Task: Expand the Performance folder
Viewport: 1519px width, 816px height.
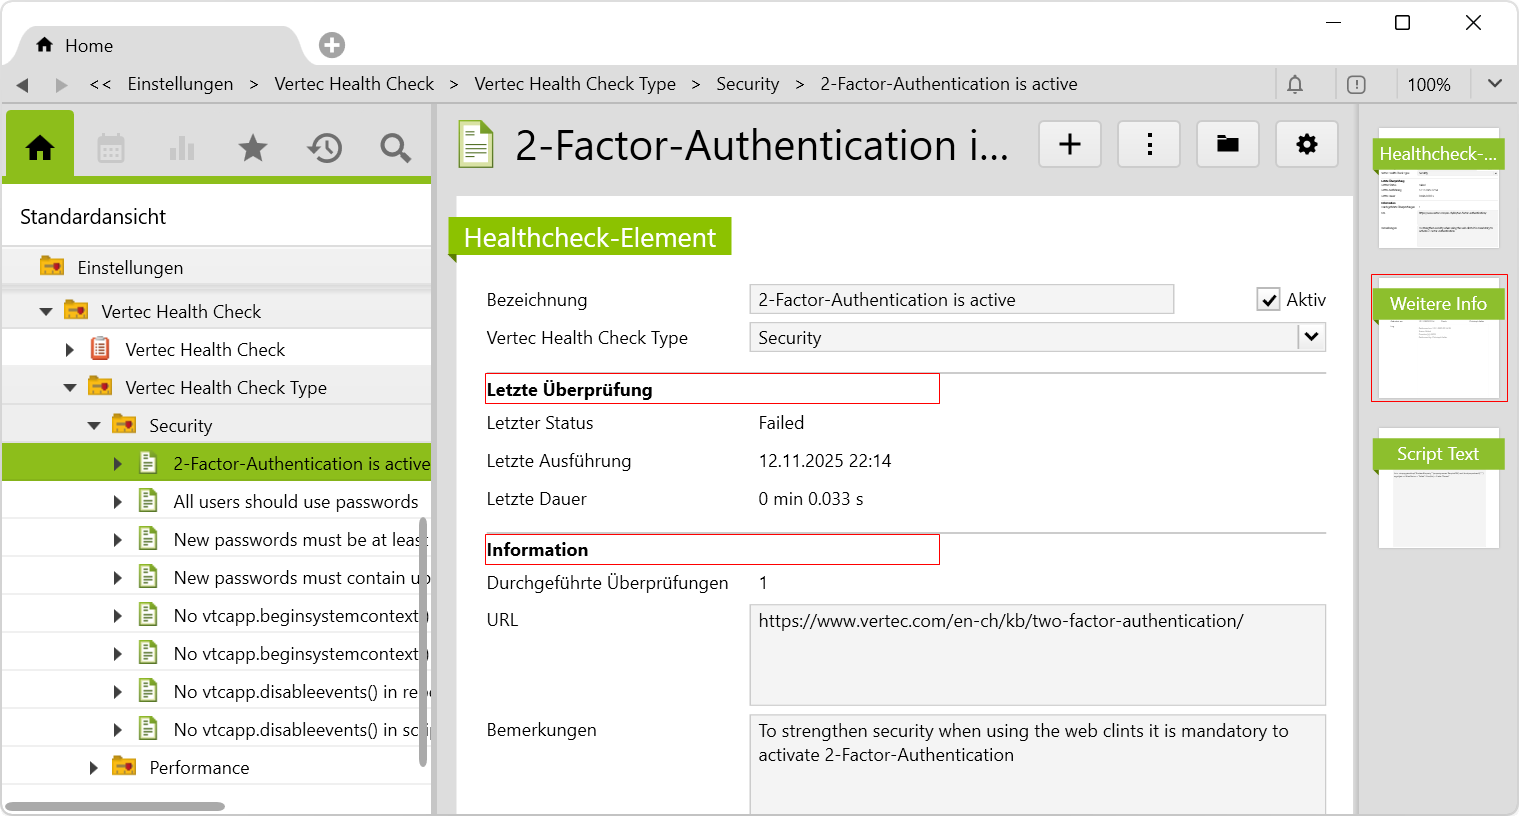Action: [x=94, y=768]
